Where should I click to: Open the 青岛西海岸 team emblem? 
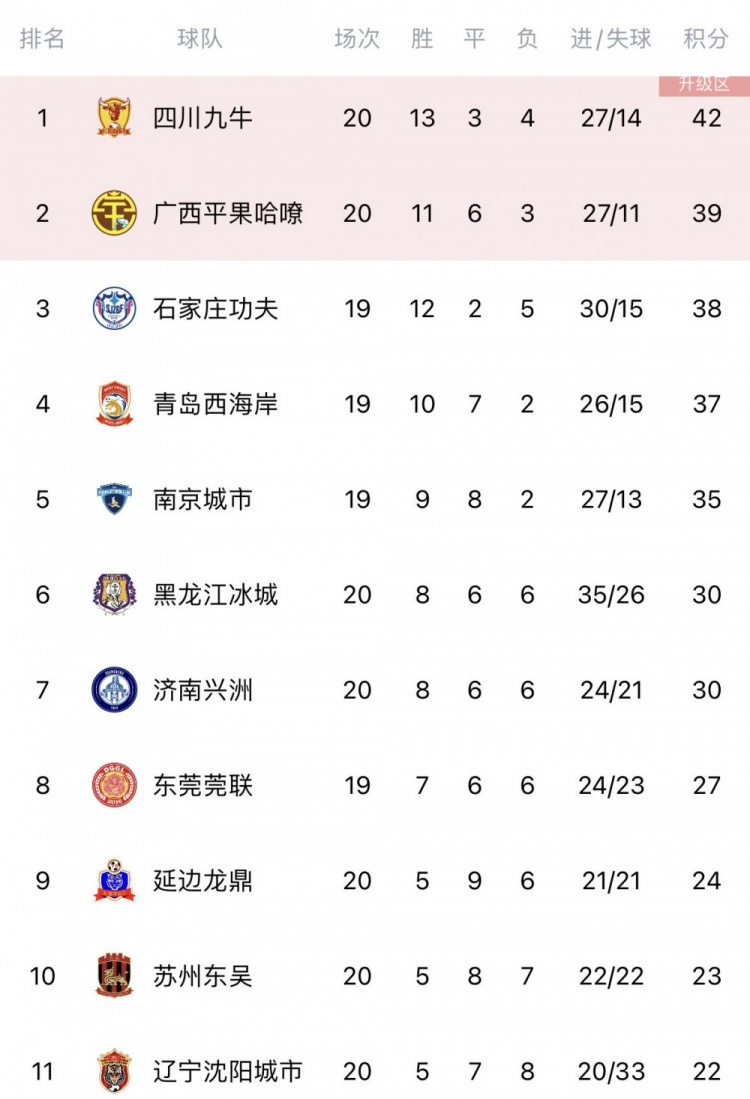pos(114,404)
